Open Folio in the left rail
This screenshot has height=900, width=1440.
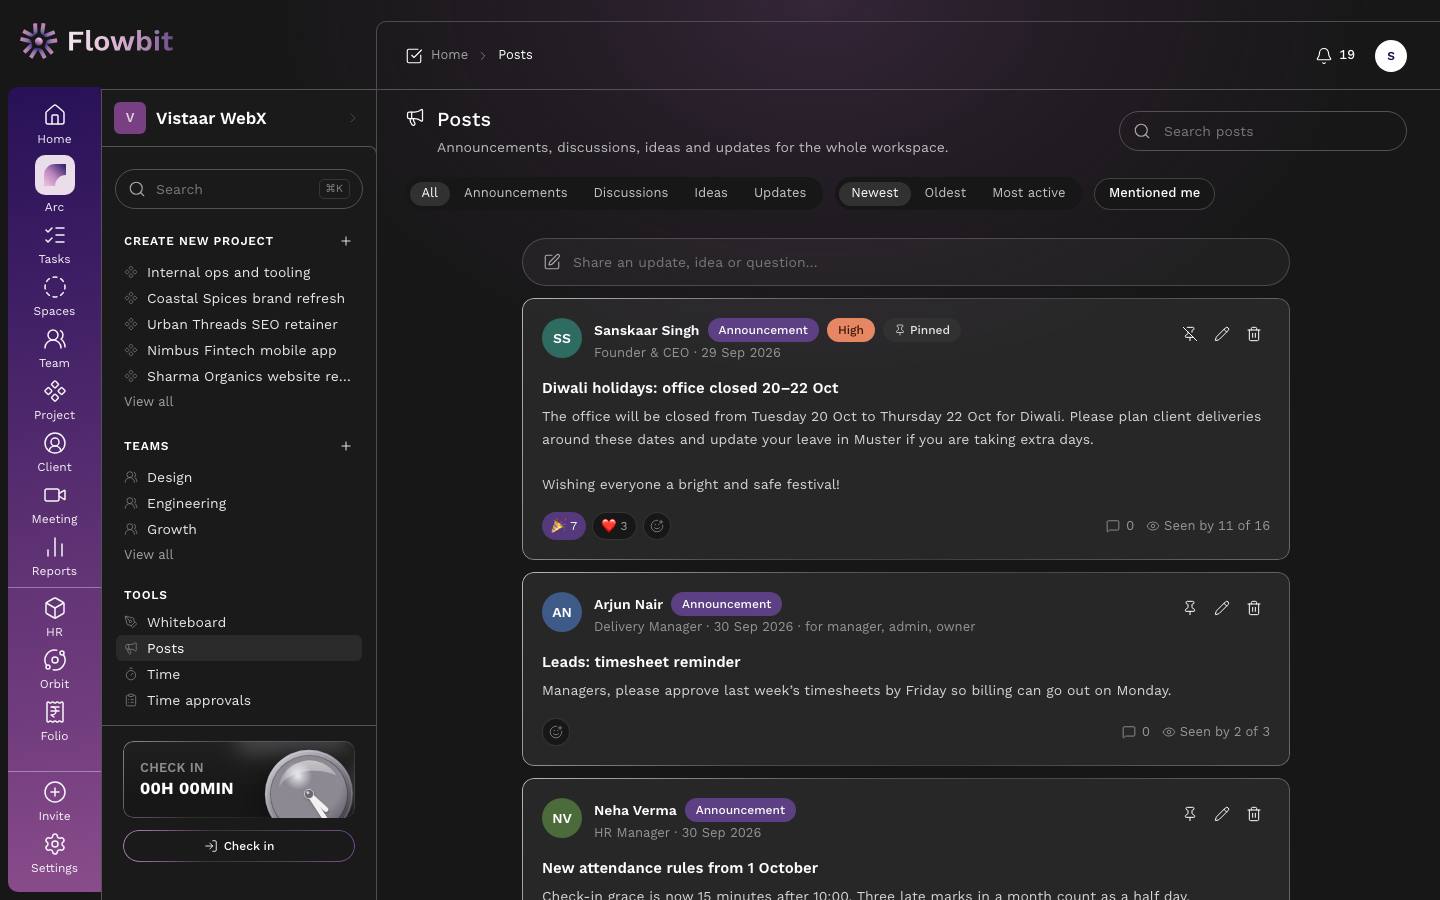(54, 721)
